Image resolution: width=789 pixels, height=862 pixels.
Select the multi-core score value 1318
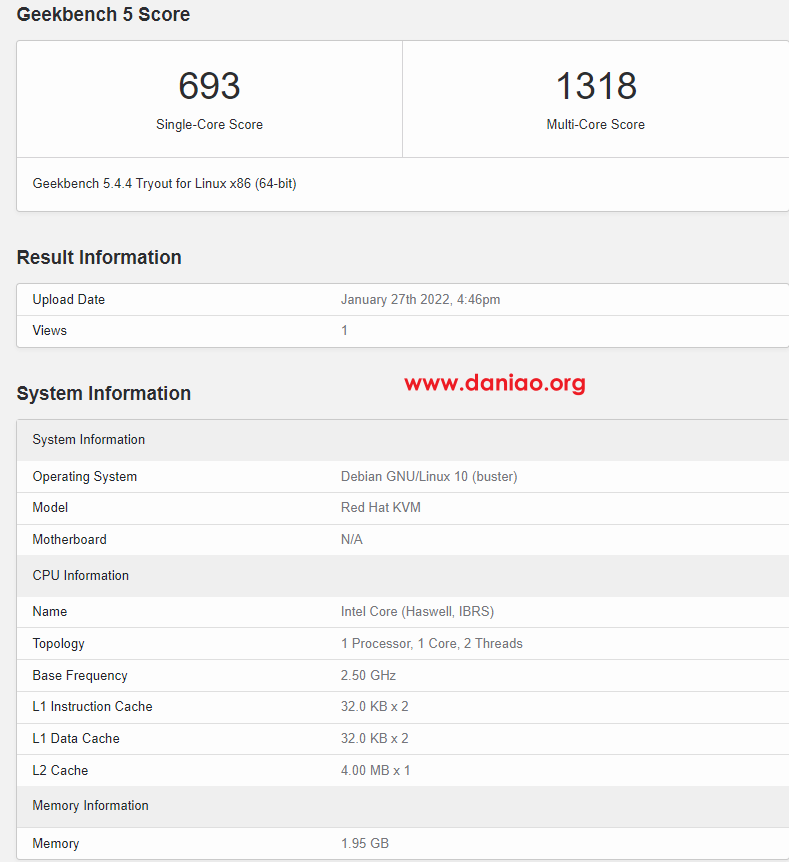pyautogui.click(x=596, y=86)
